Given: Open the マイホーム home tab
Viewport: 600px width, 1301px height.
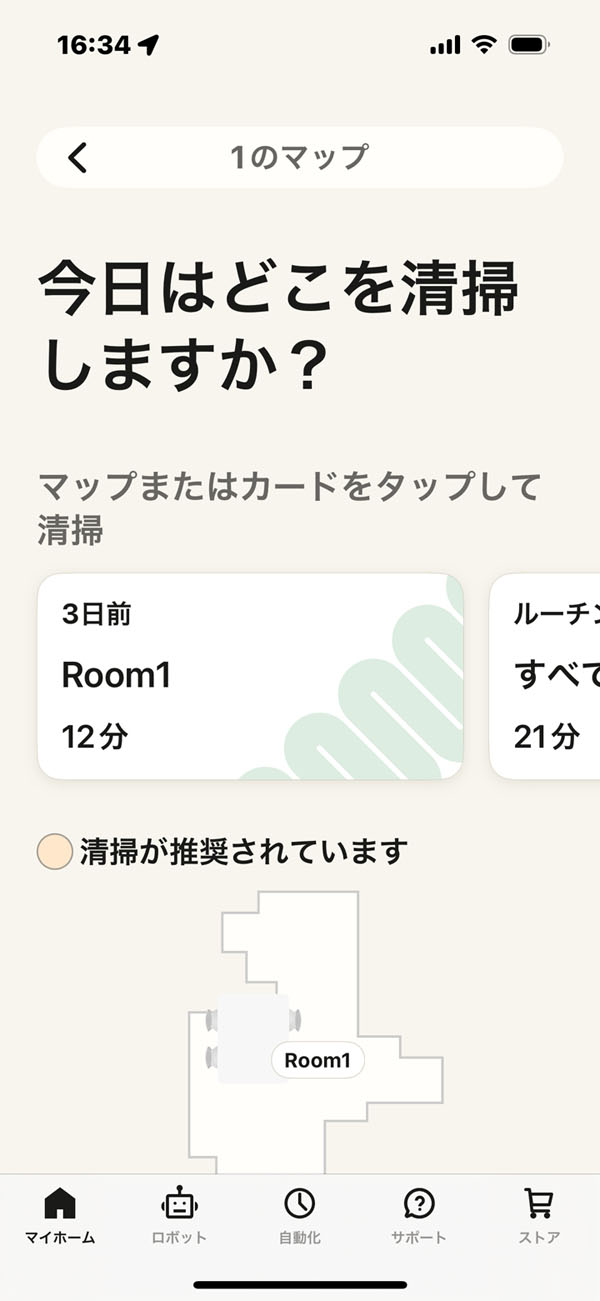Looking at the screenshot, I should pos(60,1214).
